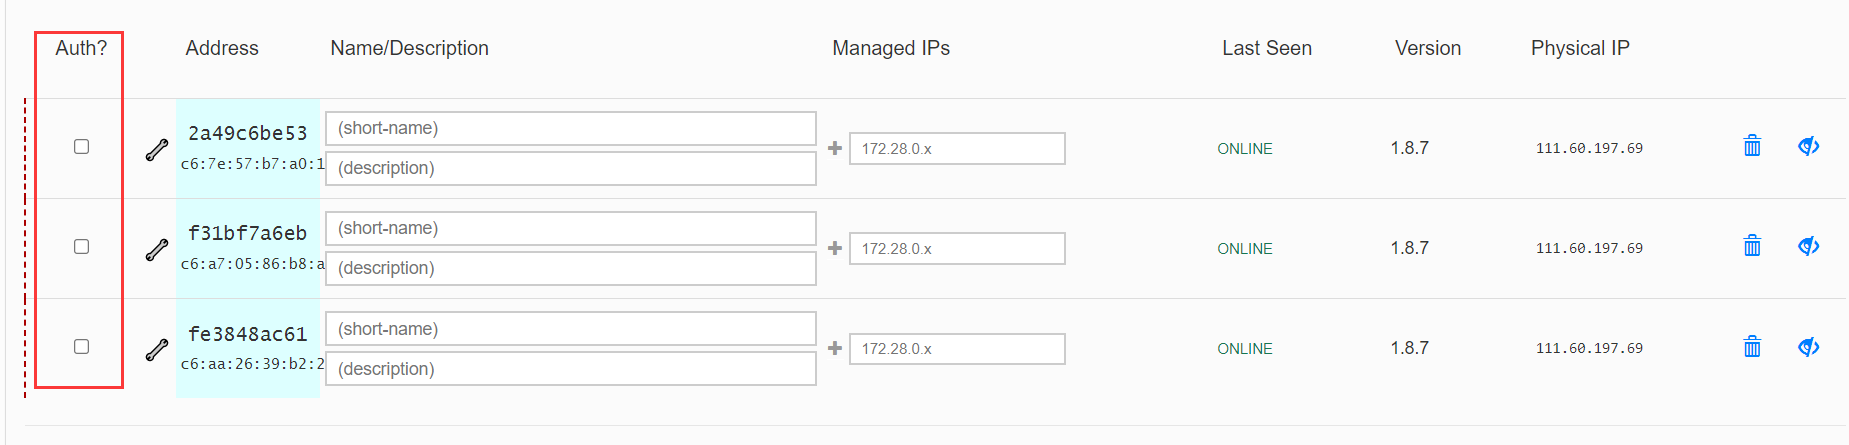The height and width of the screenshot is (445, 1849).
Task: Authorize member fe3848ac61 checkbox
Action: (82, 347)
